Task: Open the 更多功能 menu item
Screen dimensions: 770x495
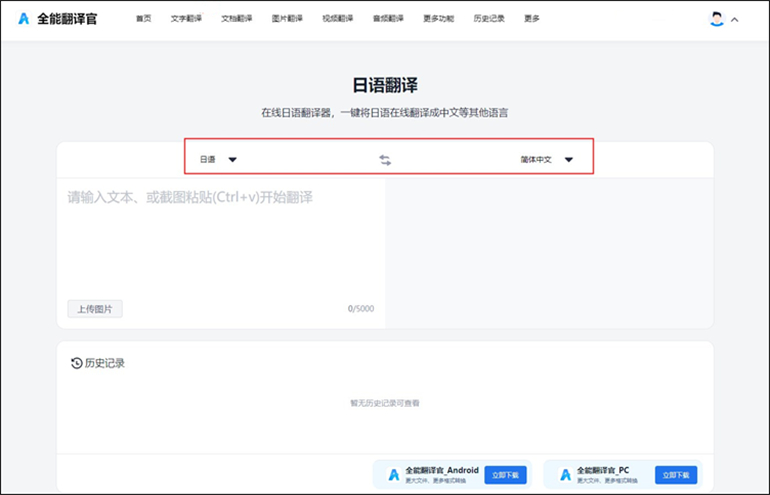Action: click(439, 19)
